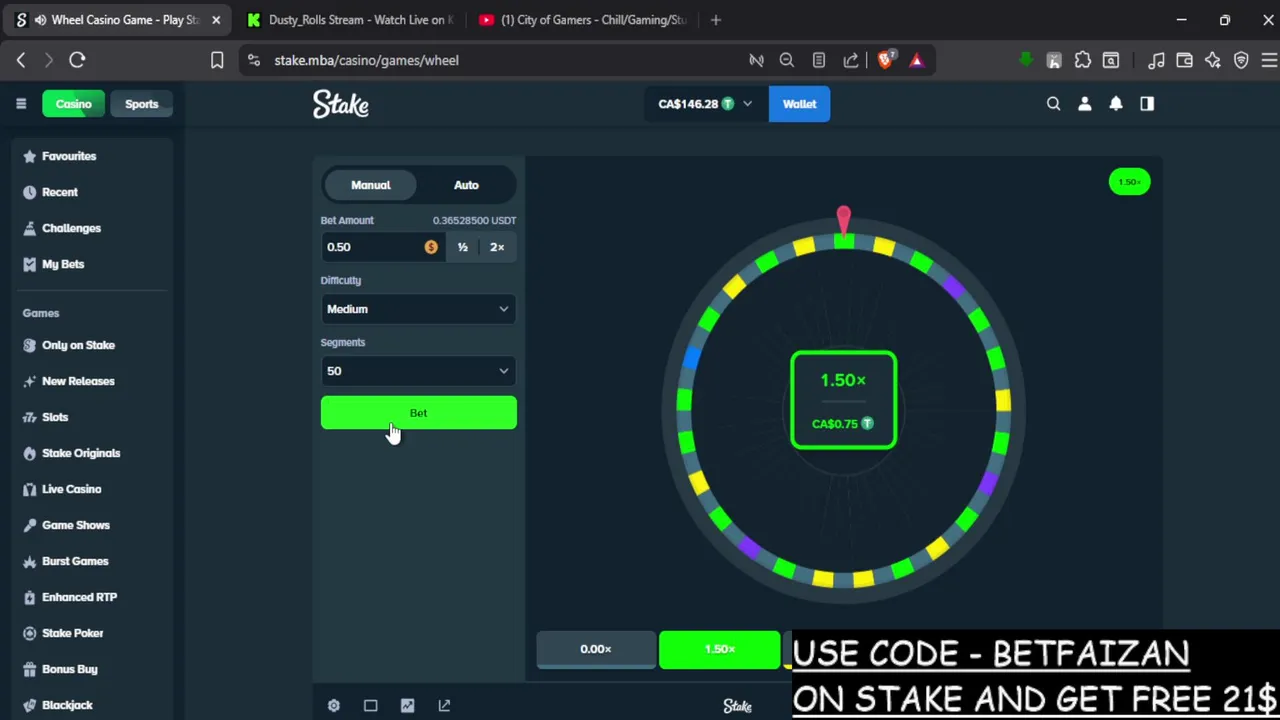Go back in browser
Viewport: 1280px width, 720px height.
pyautogui.click(x=20, y=60)
